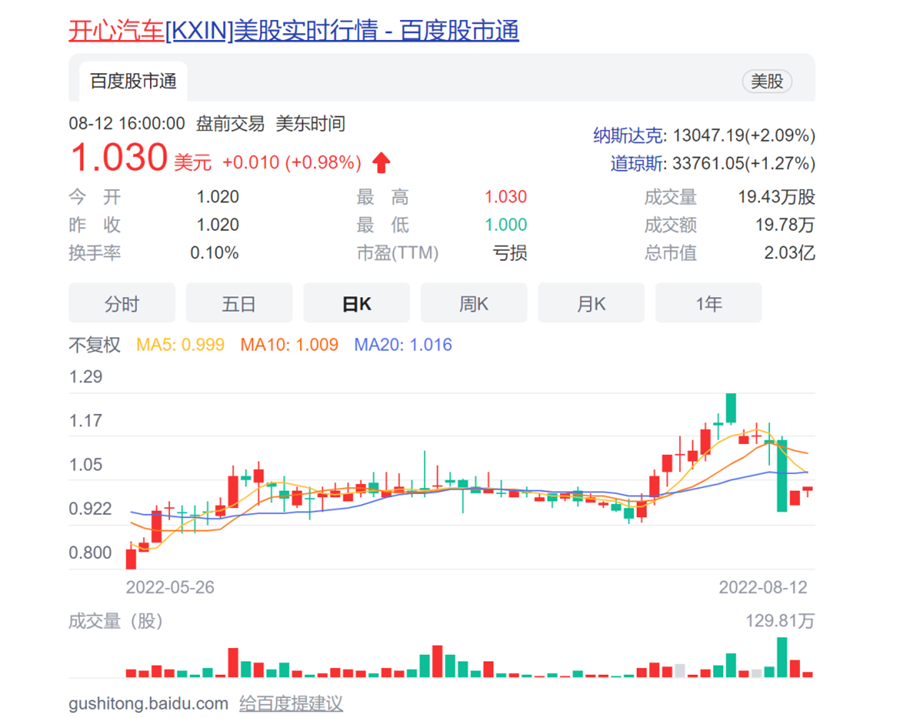Click the 最低 value 1.000

pos(506,224)
